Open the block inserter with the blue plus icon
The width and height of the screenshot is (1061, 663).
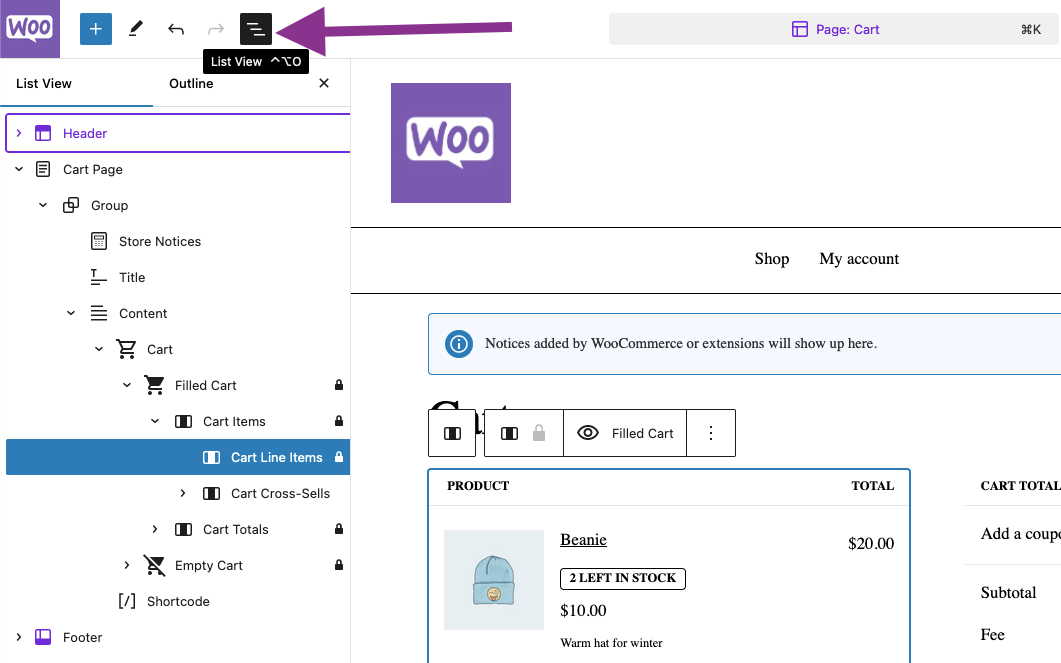96,28
